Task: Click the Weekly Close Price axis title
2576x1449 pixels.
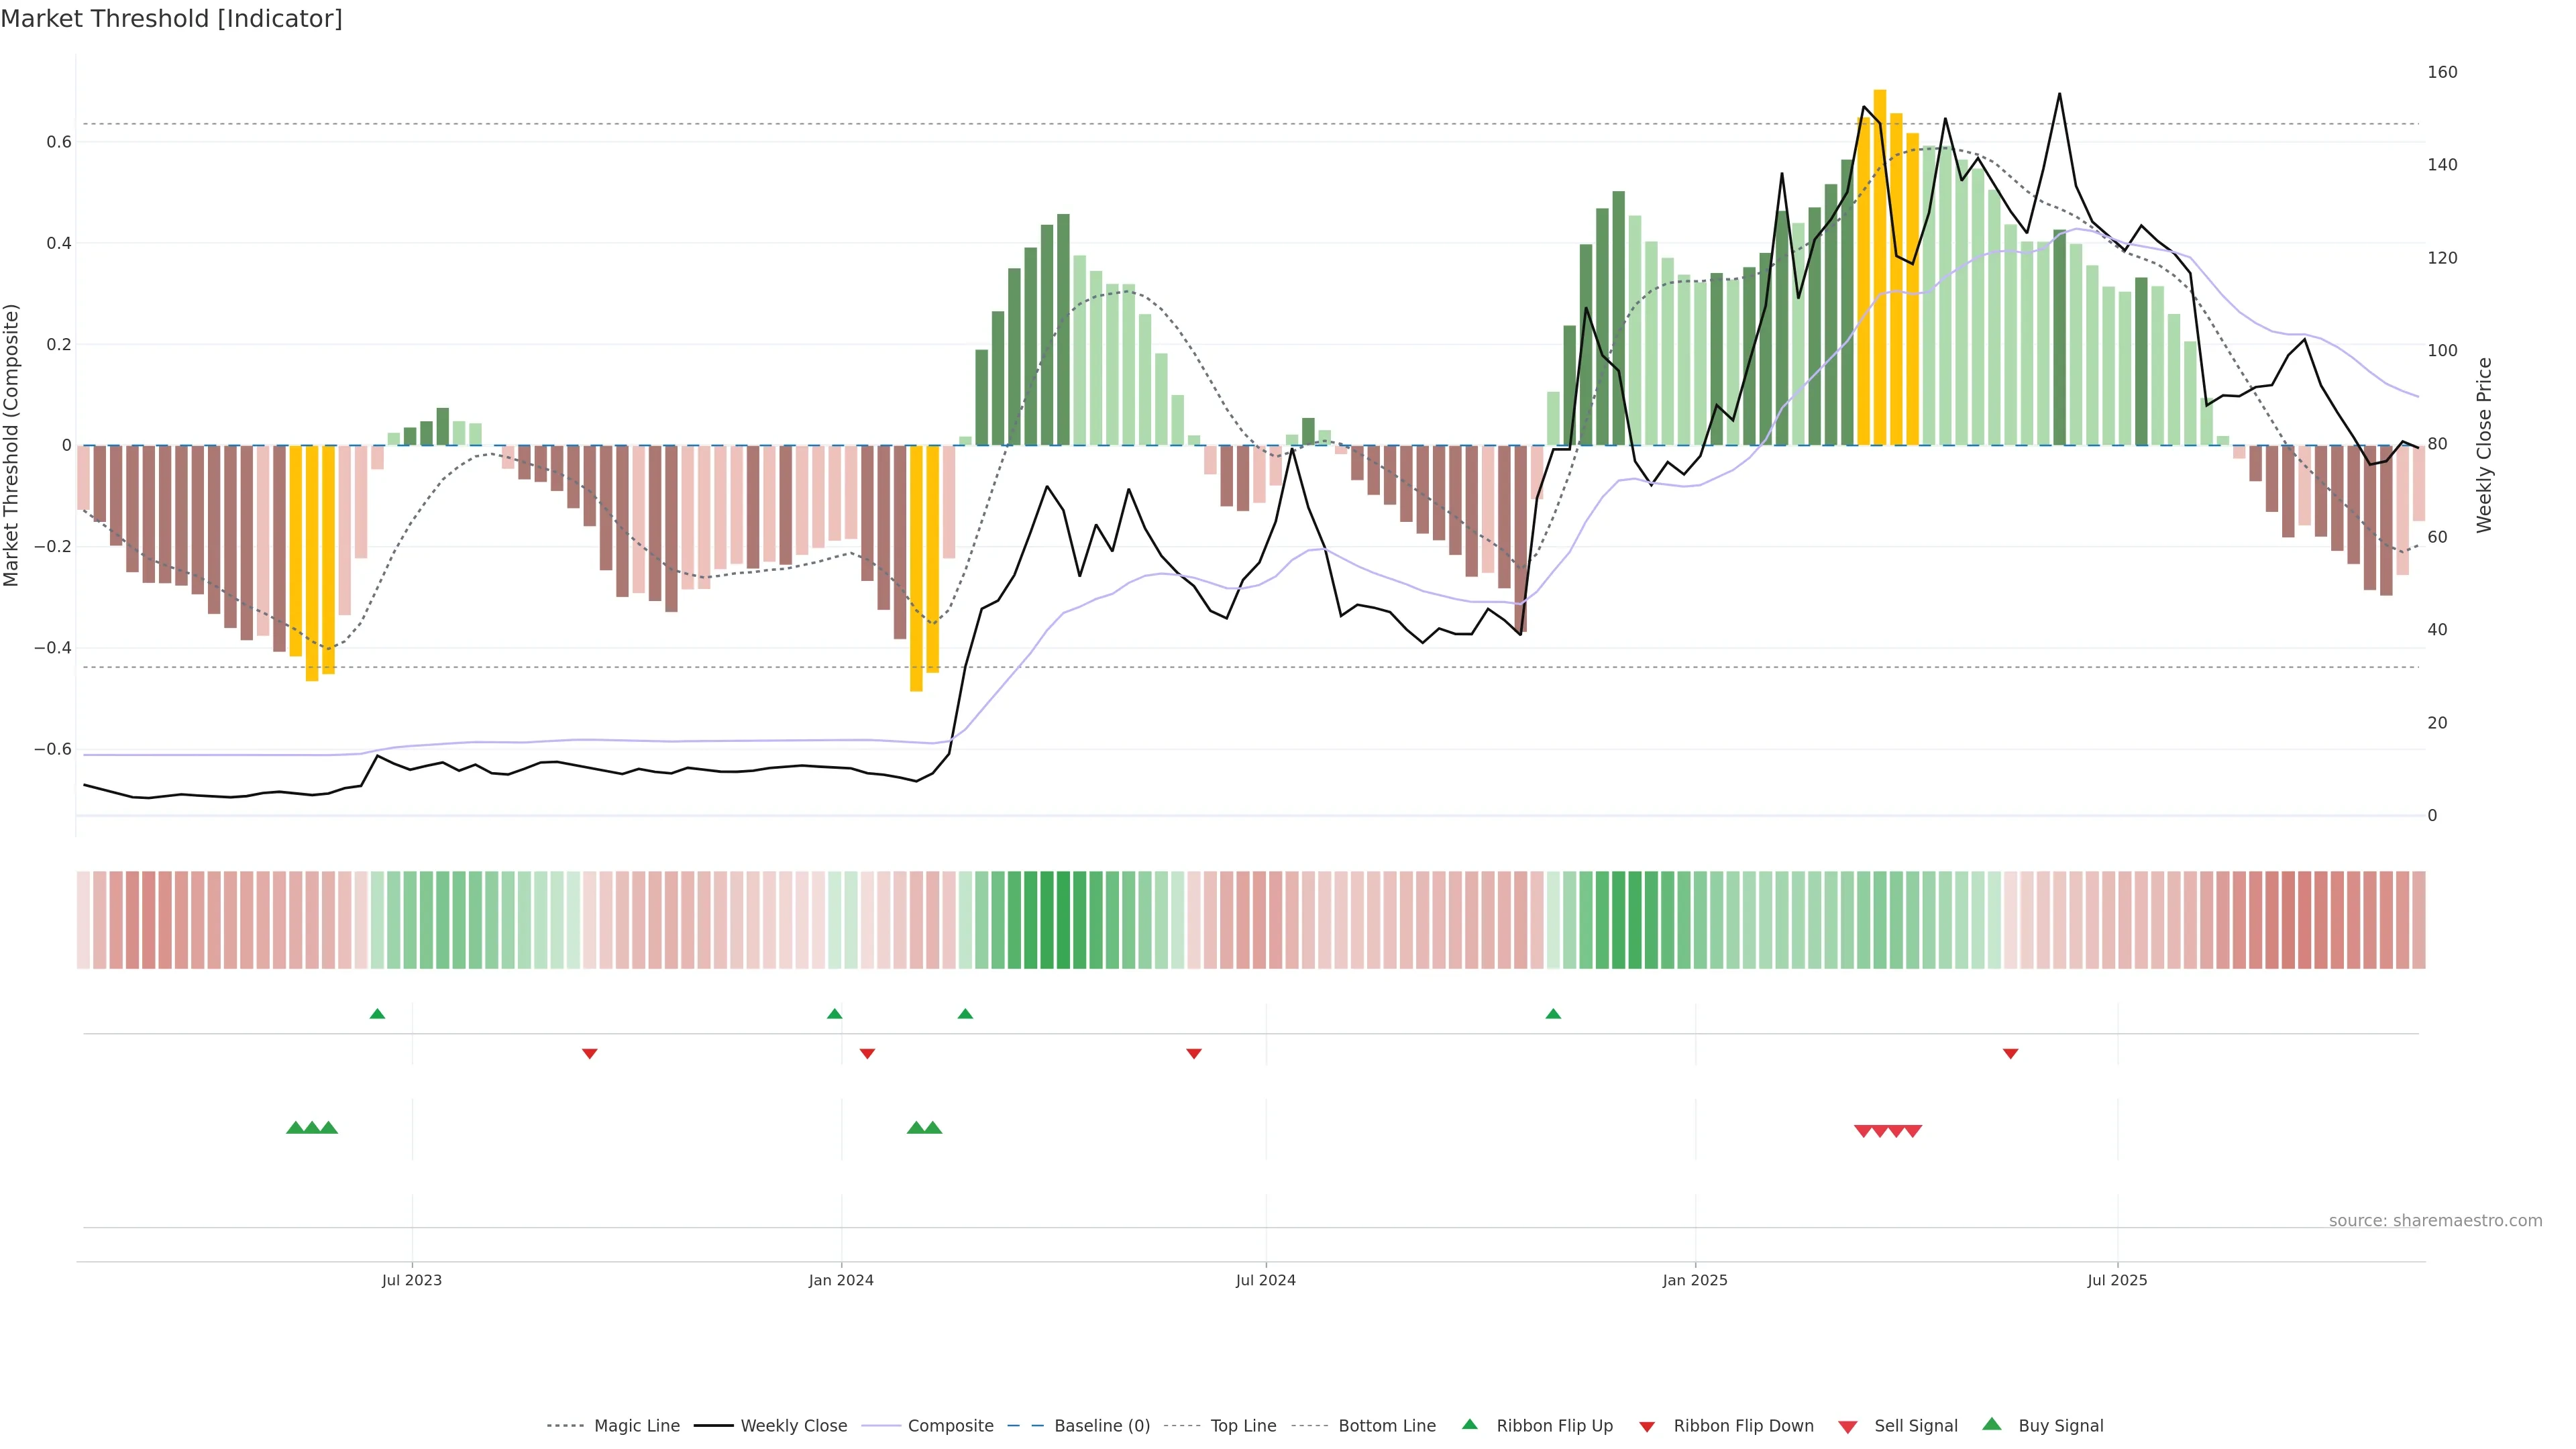Action: 2484,445
